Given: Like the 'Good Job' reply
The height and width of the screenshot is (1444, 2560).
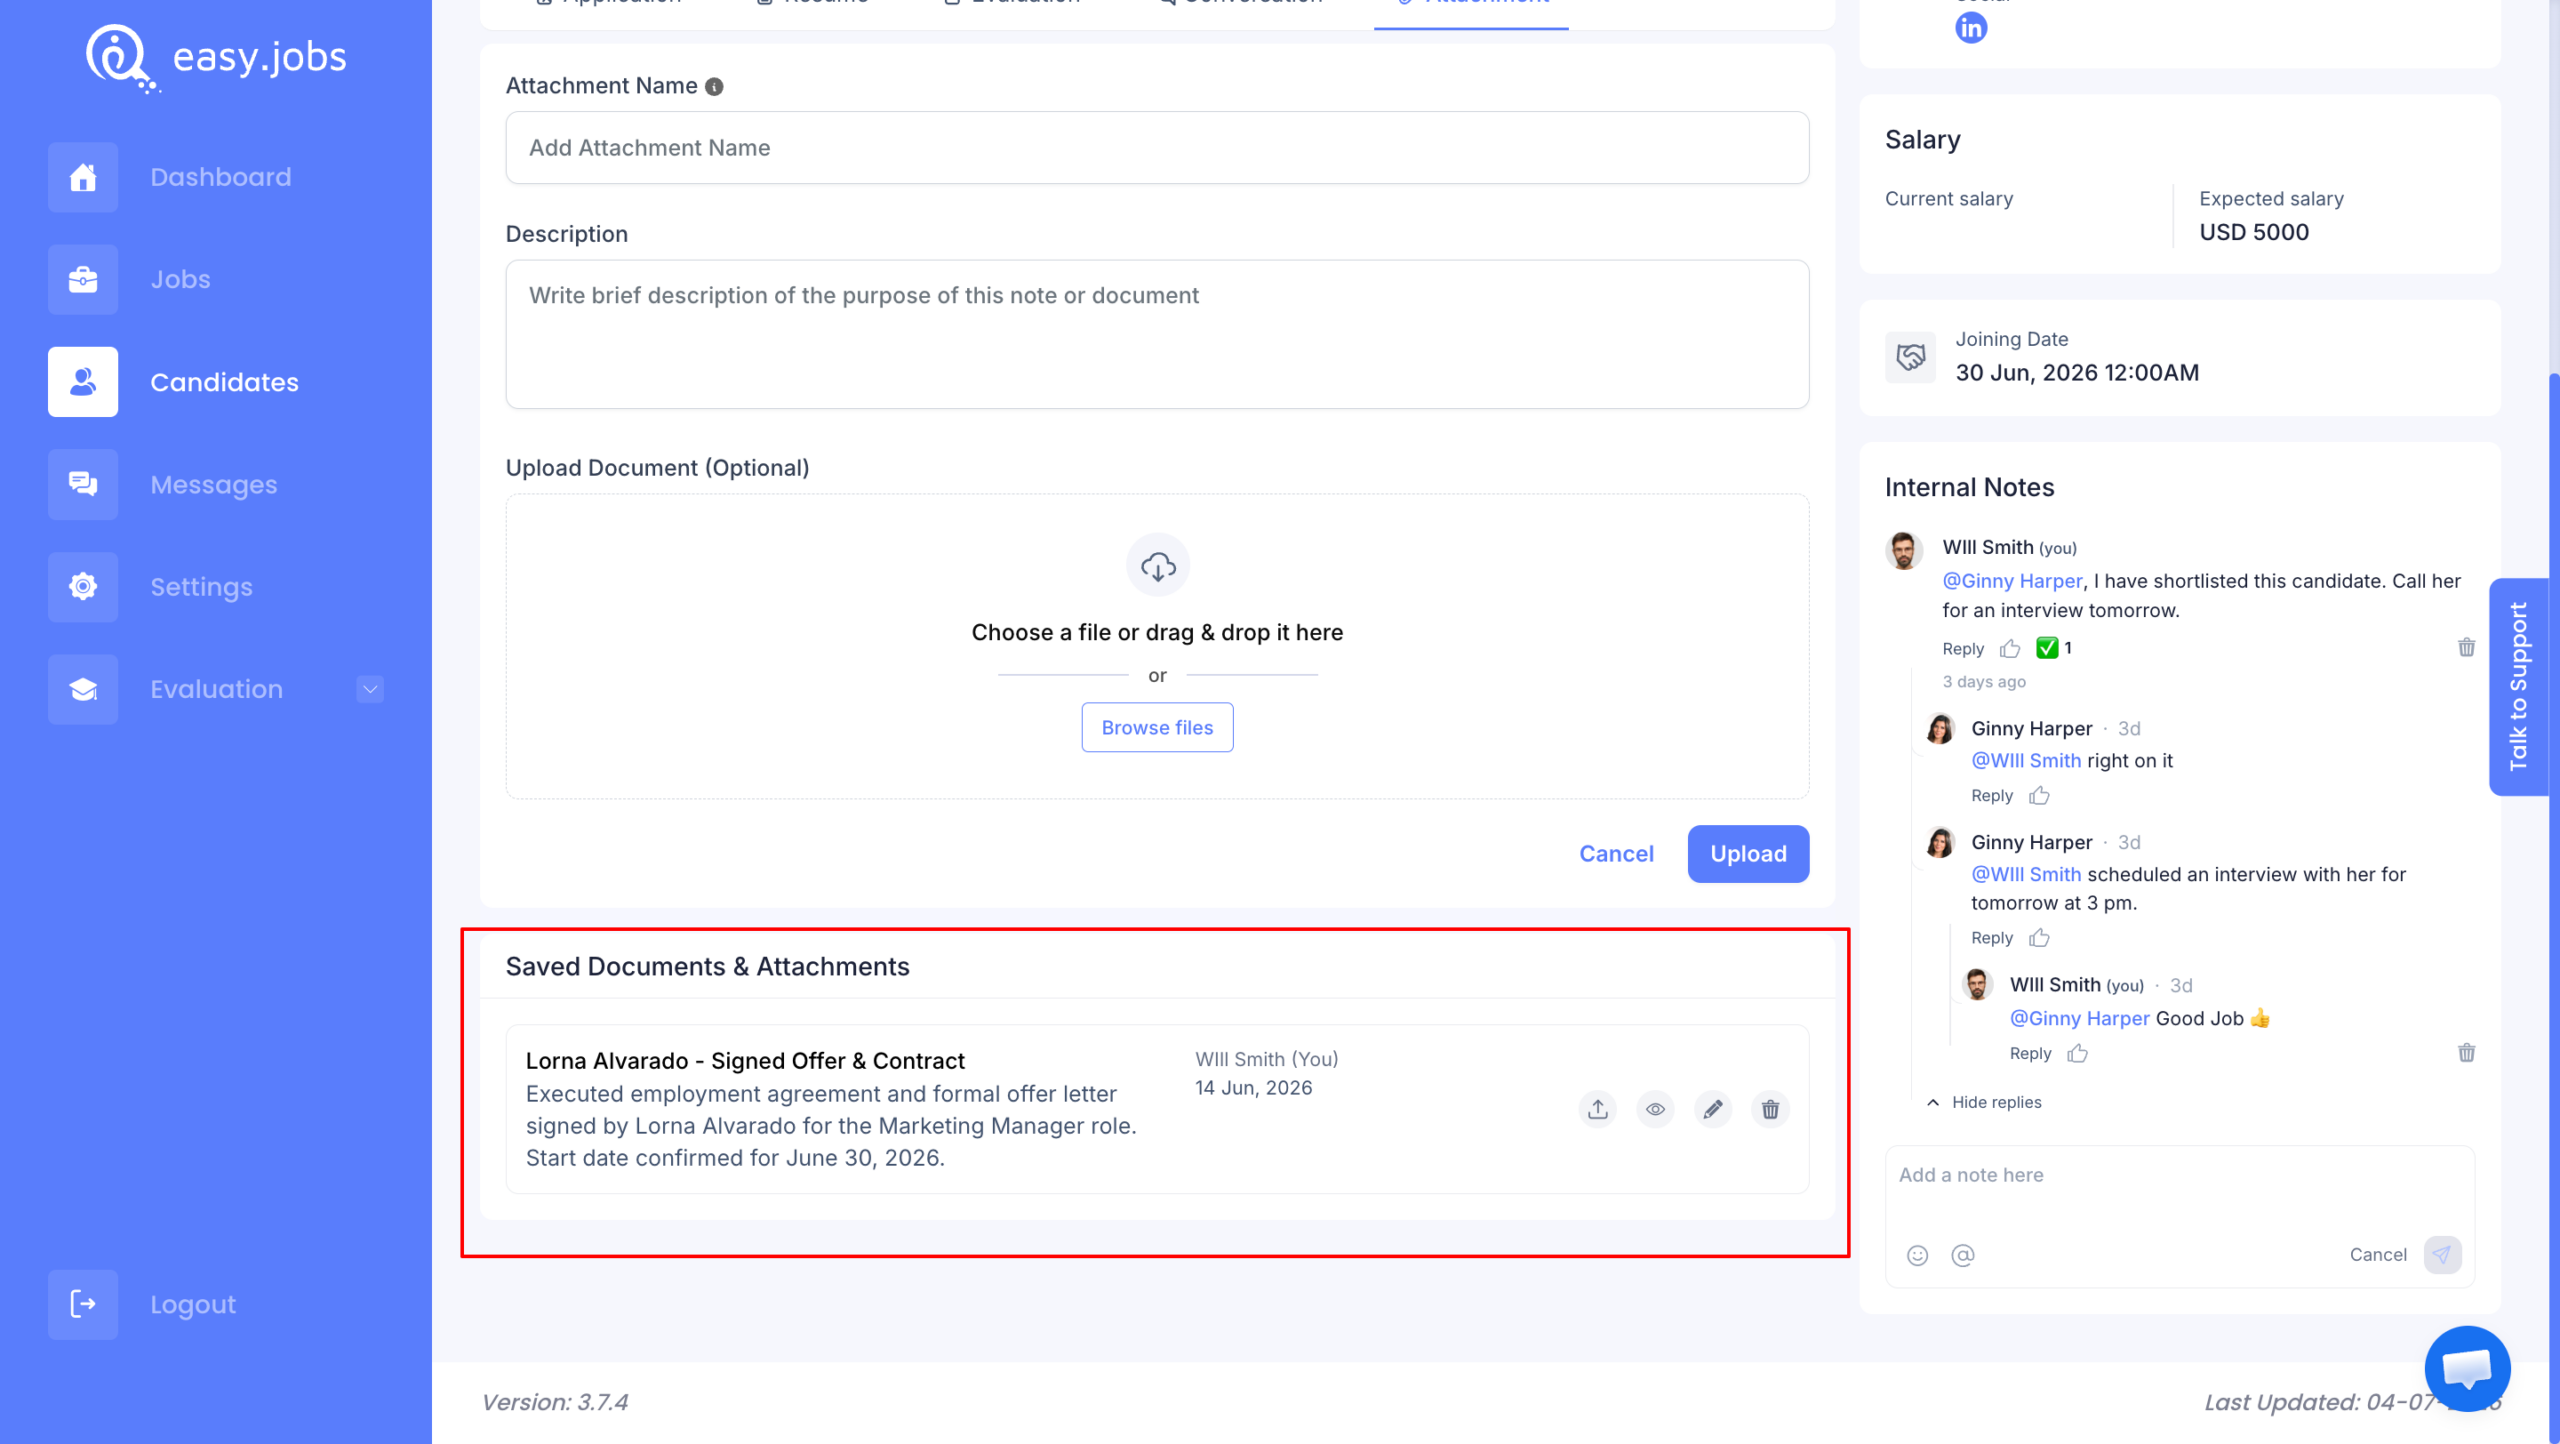Looking at the screenshot, I should pos(2078,1053).
